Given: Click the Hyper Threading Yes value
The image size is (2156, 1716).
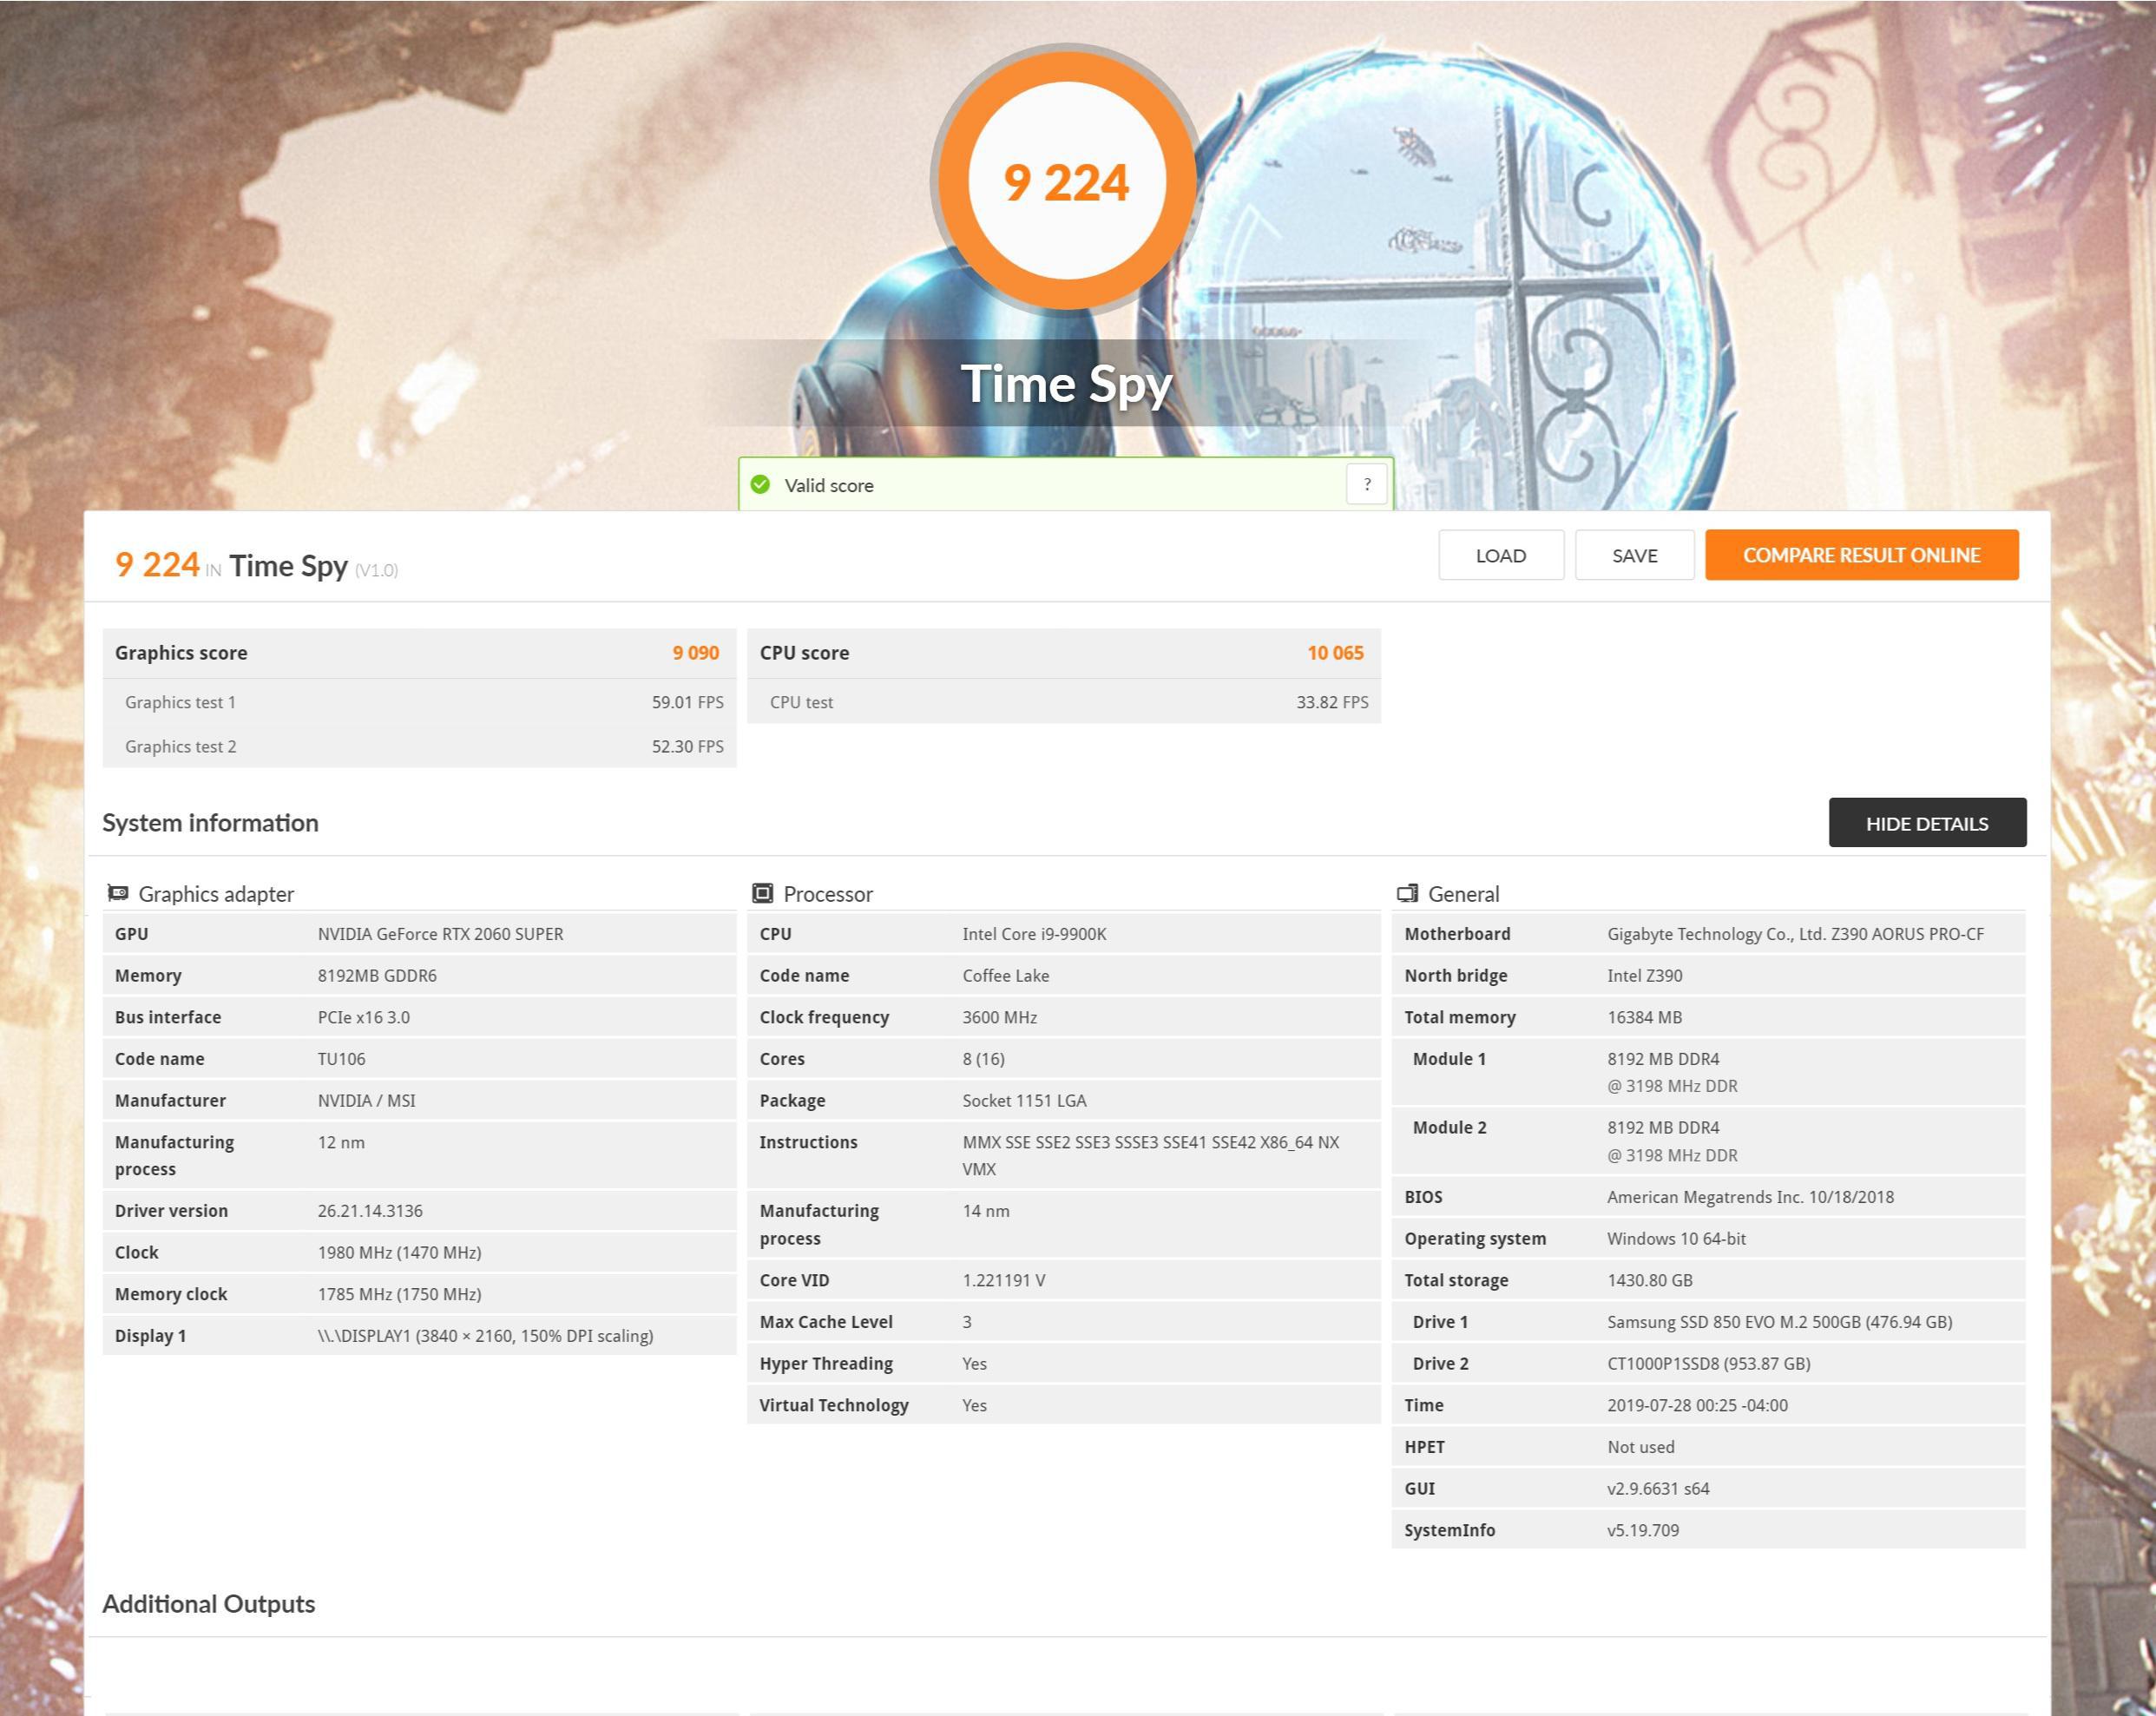Looking at the screenshot, I should [x=974, y=1364].
